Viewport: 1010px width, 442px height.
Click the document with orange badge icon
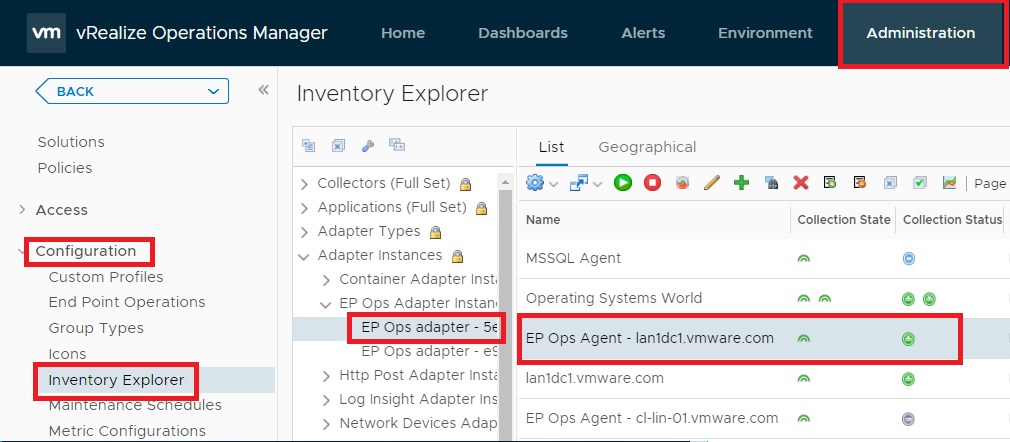click(860, 183)
